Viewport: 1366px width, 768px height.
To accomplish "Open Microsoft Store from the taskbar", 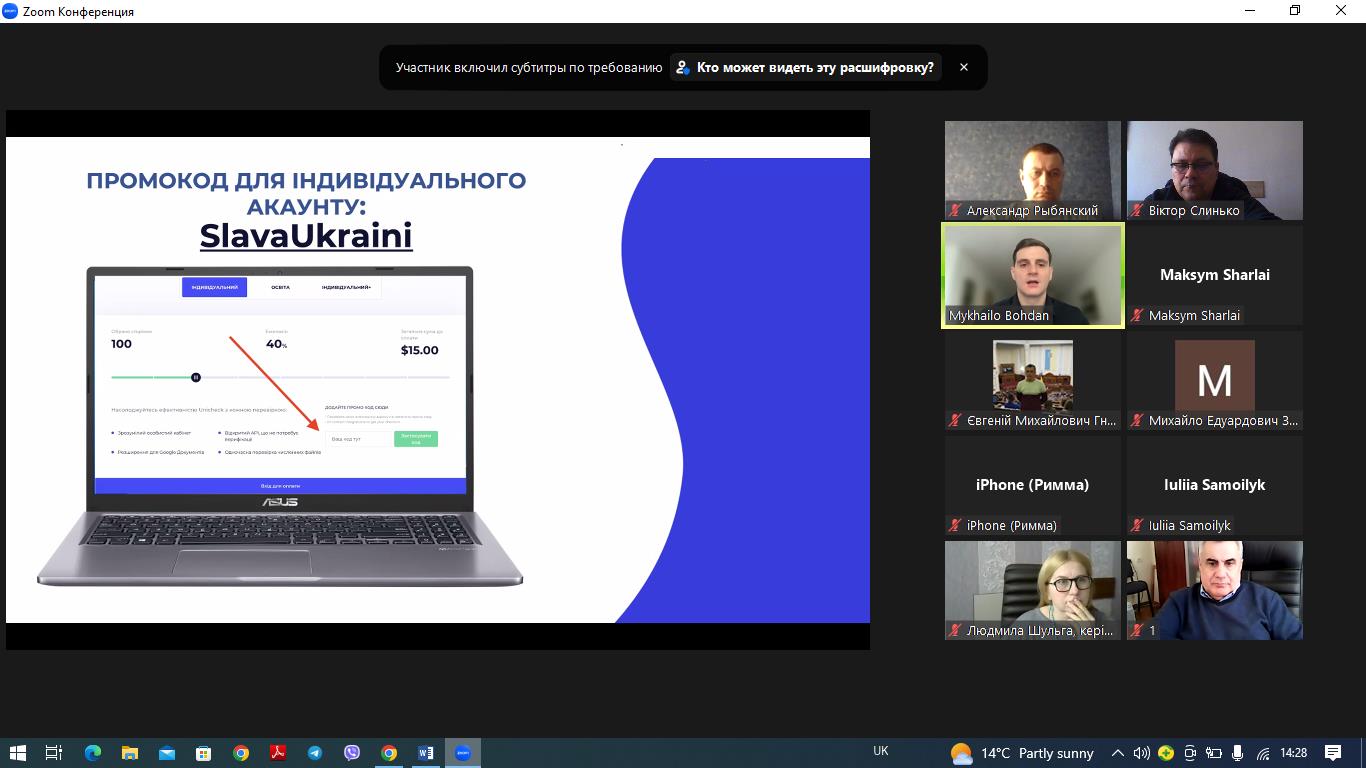I will 203,753.
